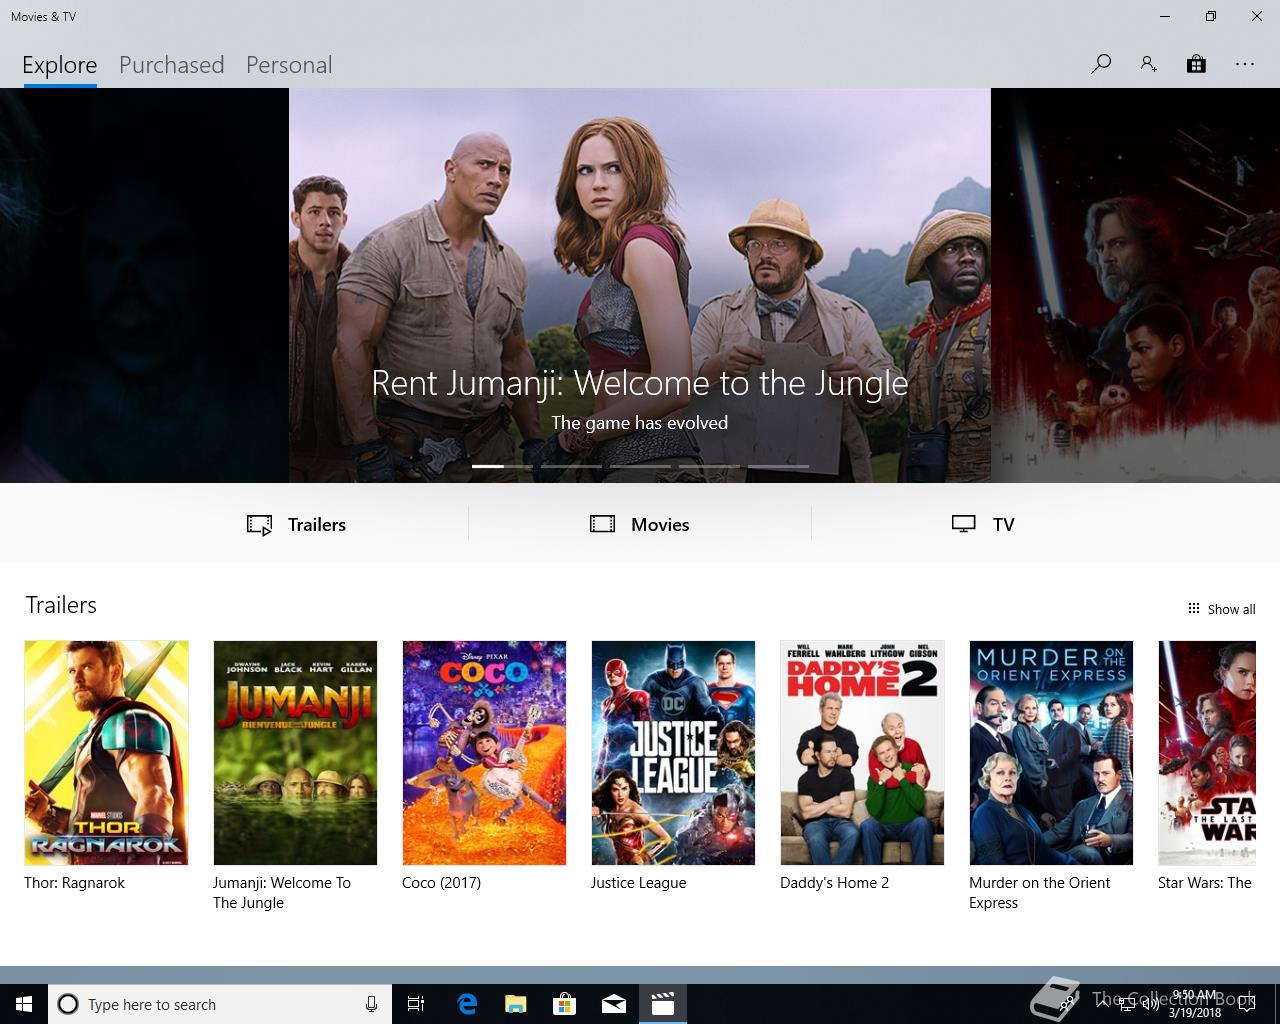Select the fourth carousel page indicator
The image size is (1280, 1024).
[709, 466]
